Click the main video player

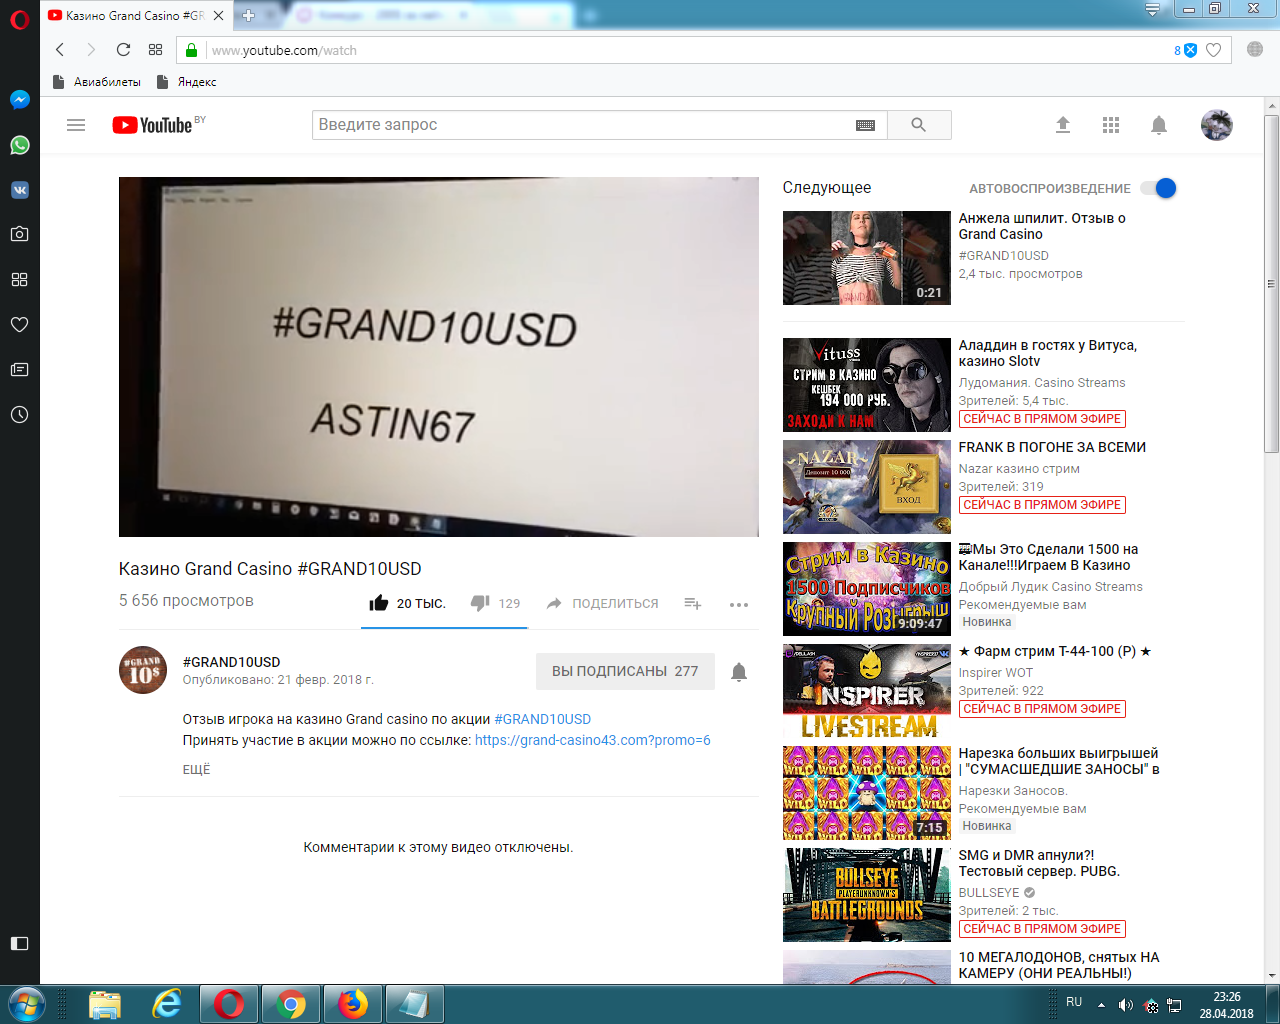439,357
